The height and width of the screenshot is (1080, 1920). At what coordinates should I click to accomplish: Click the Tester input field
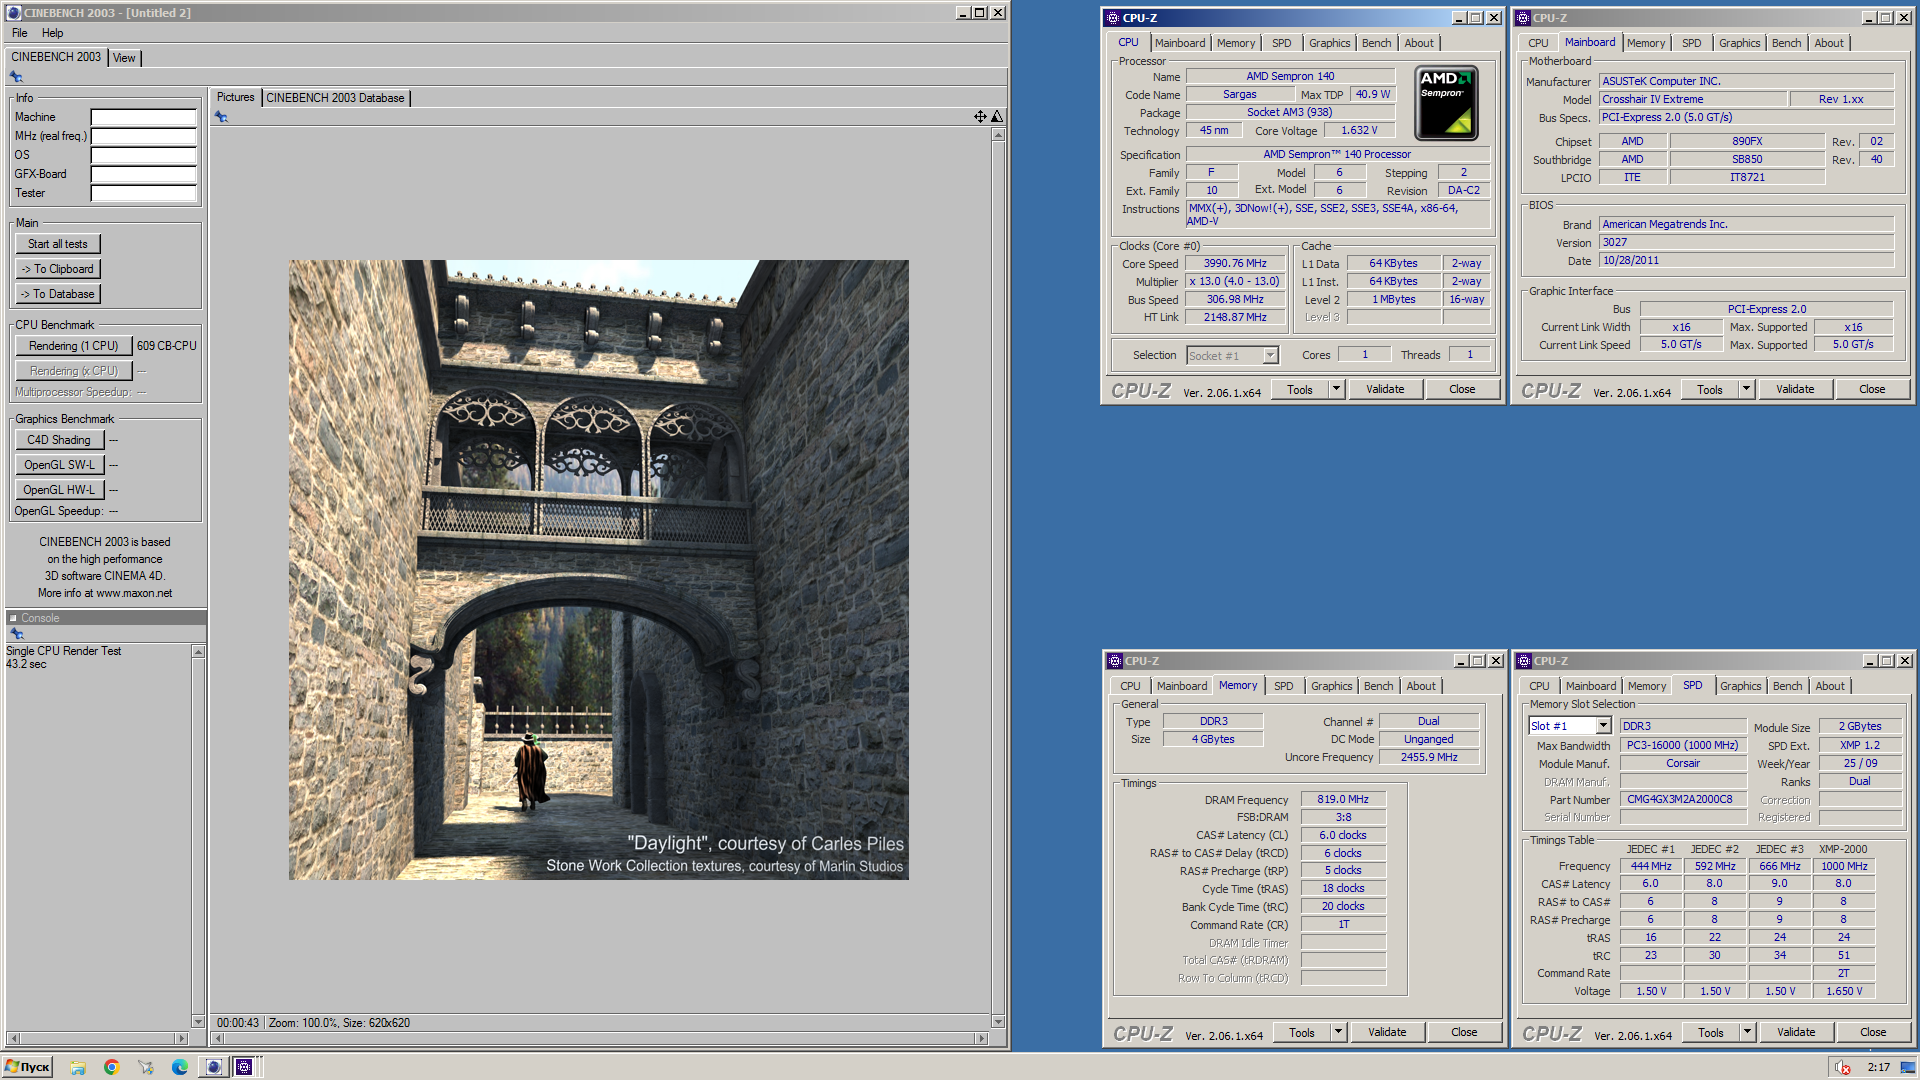[x=143, y=193]
